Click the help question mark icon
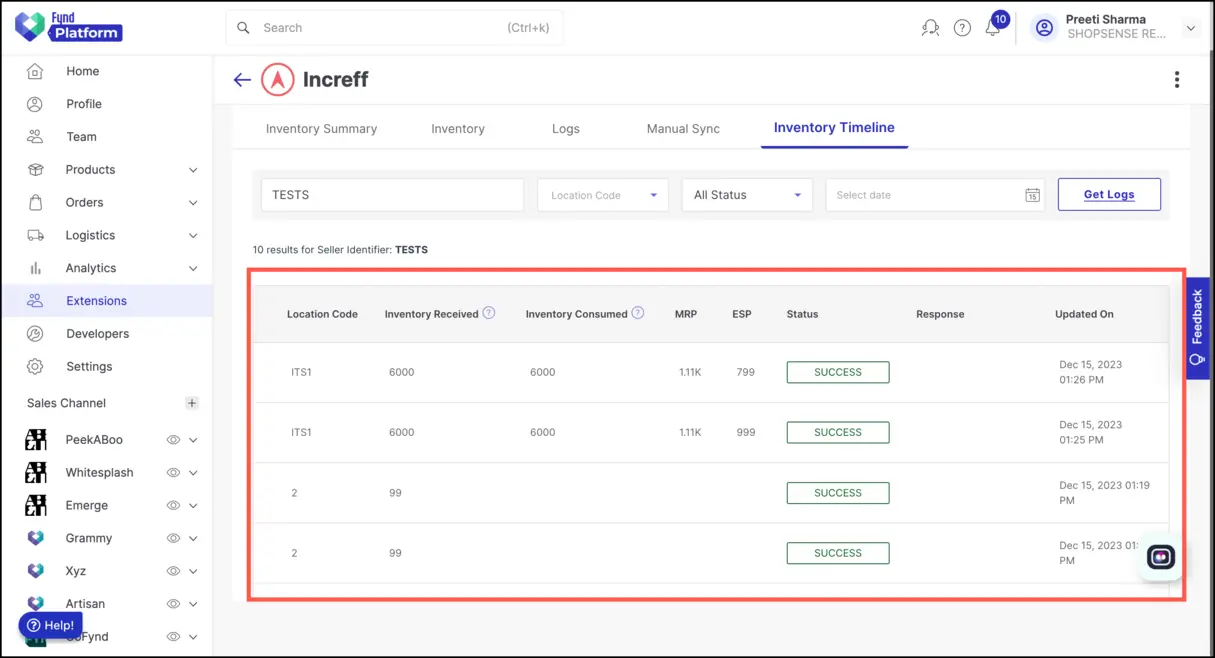 pyautogui.click(x=962, y=27)
